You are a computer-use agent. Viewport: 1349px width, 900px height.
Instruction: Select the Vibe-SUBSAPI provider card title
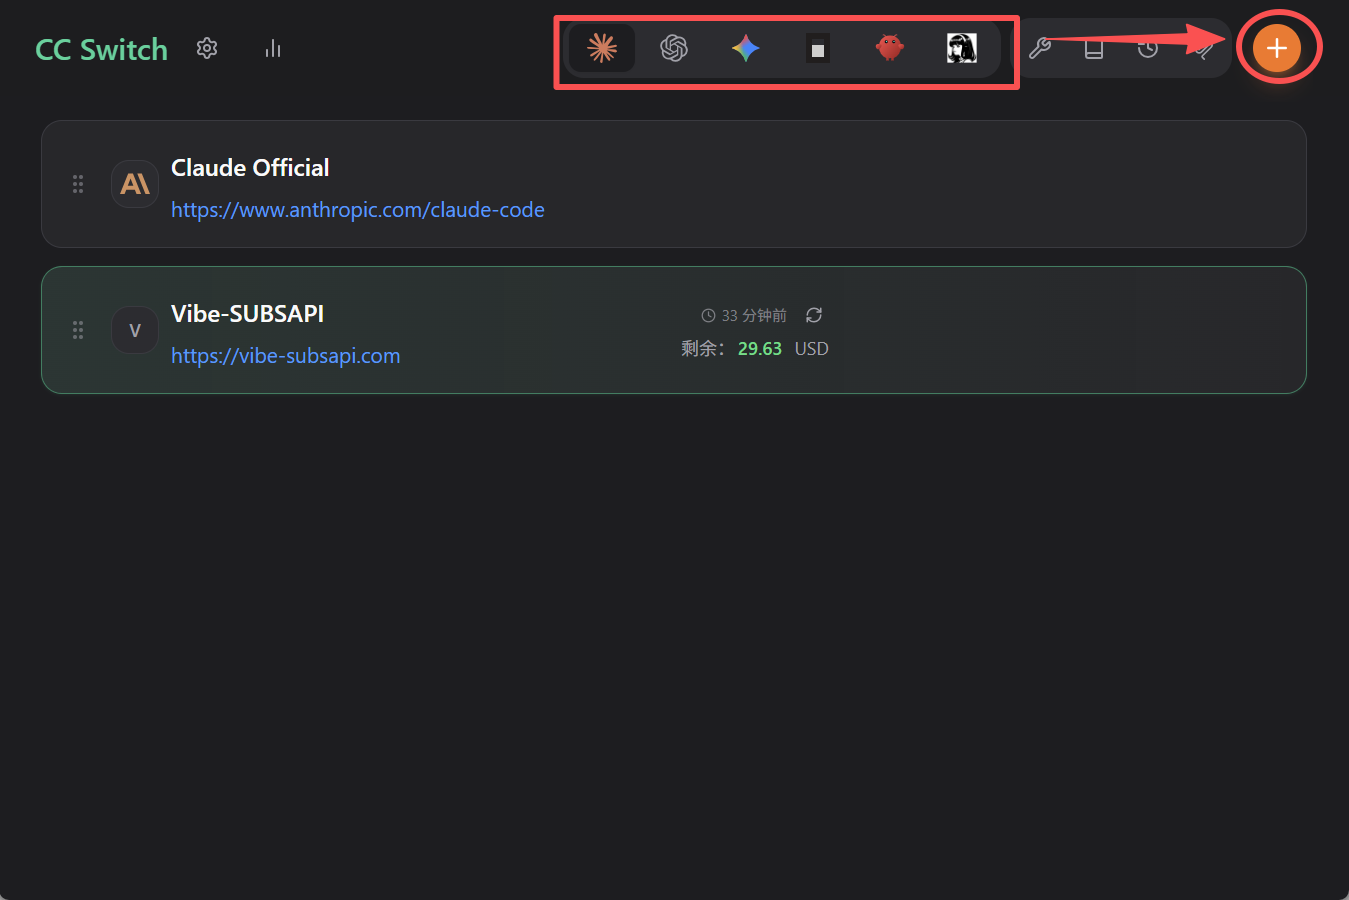point(248,314)
